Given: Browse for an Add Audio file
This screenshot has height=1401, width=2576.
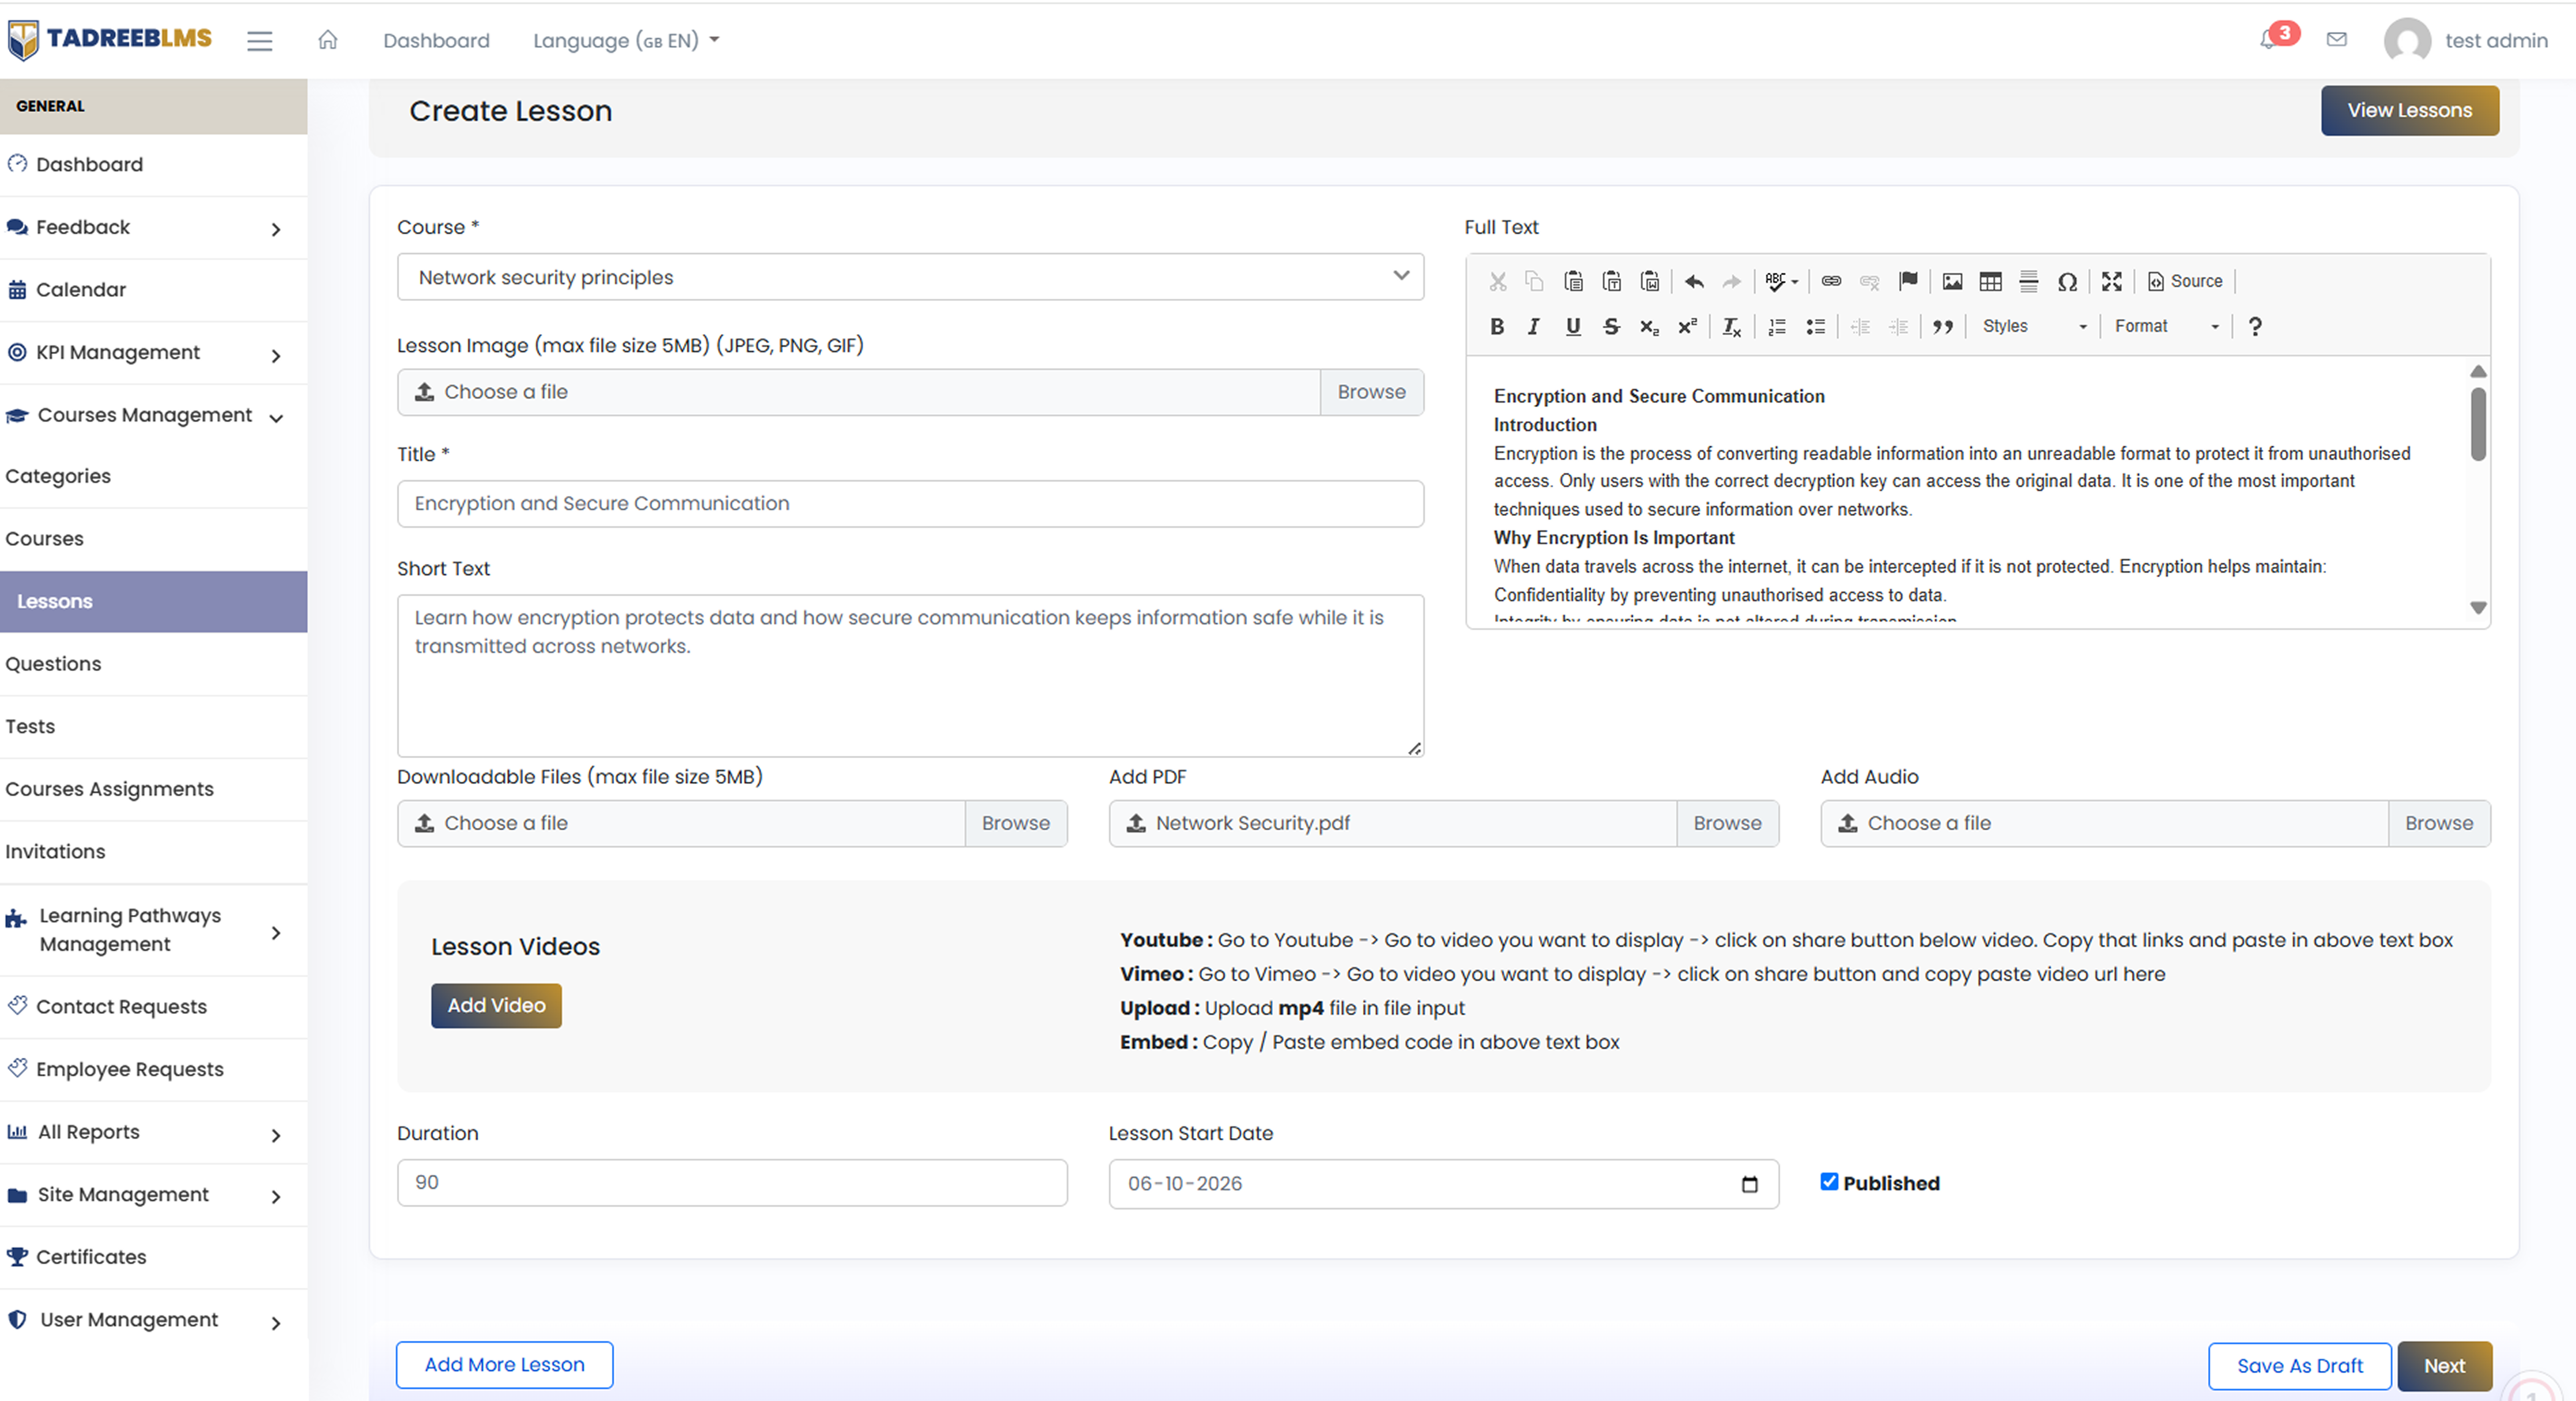Looking at the screenshot, I should pyautogui.click(x=2439, y=823).
